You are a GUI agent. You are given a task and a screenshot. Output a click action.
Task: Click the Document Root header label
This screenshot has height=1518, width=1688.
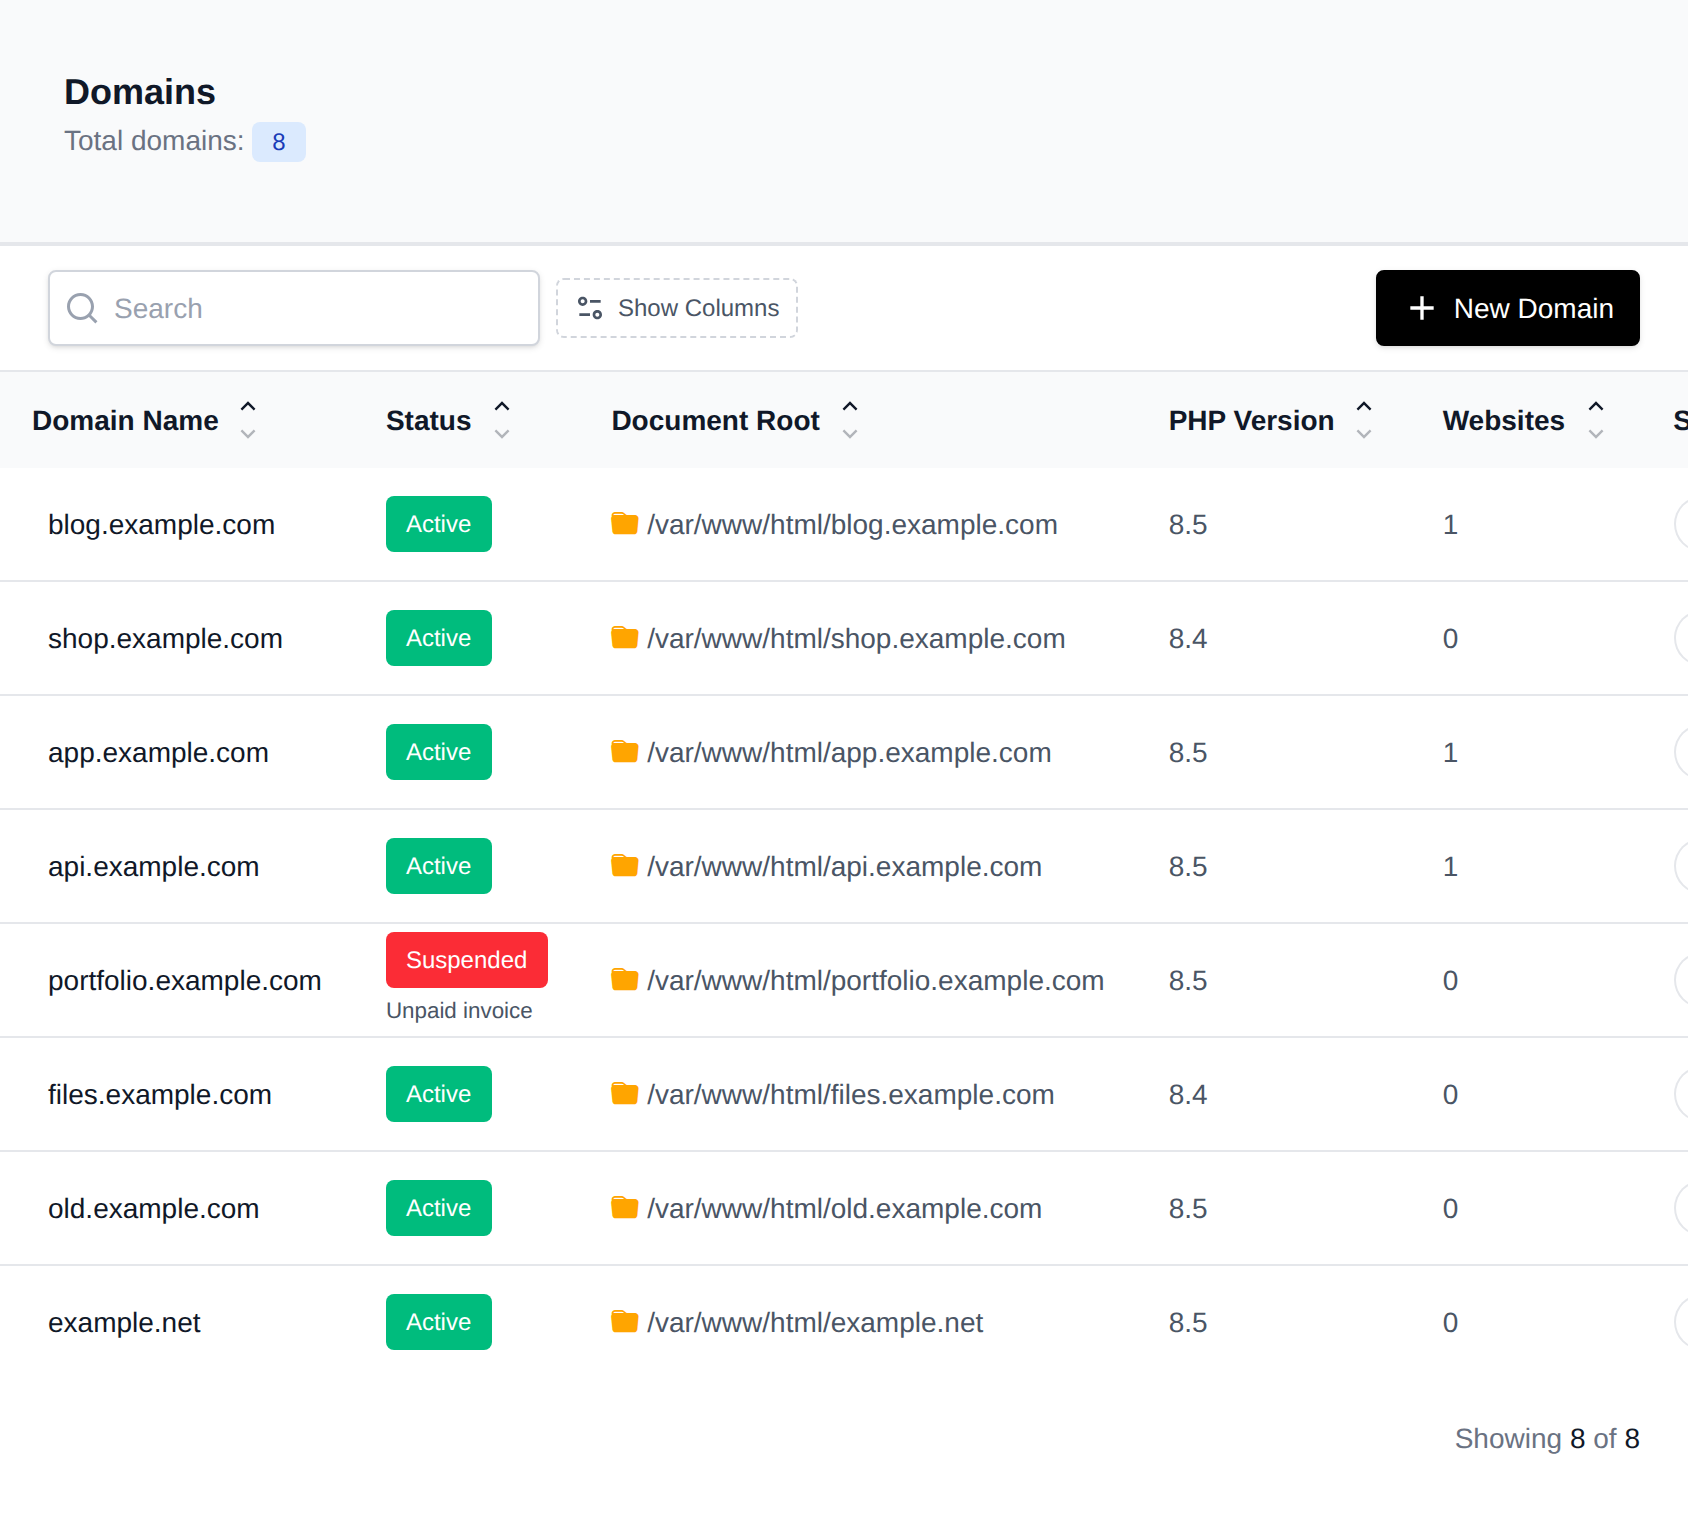tap(716, 421)
